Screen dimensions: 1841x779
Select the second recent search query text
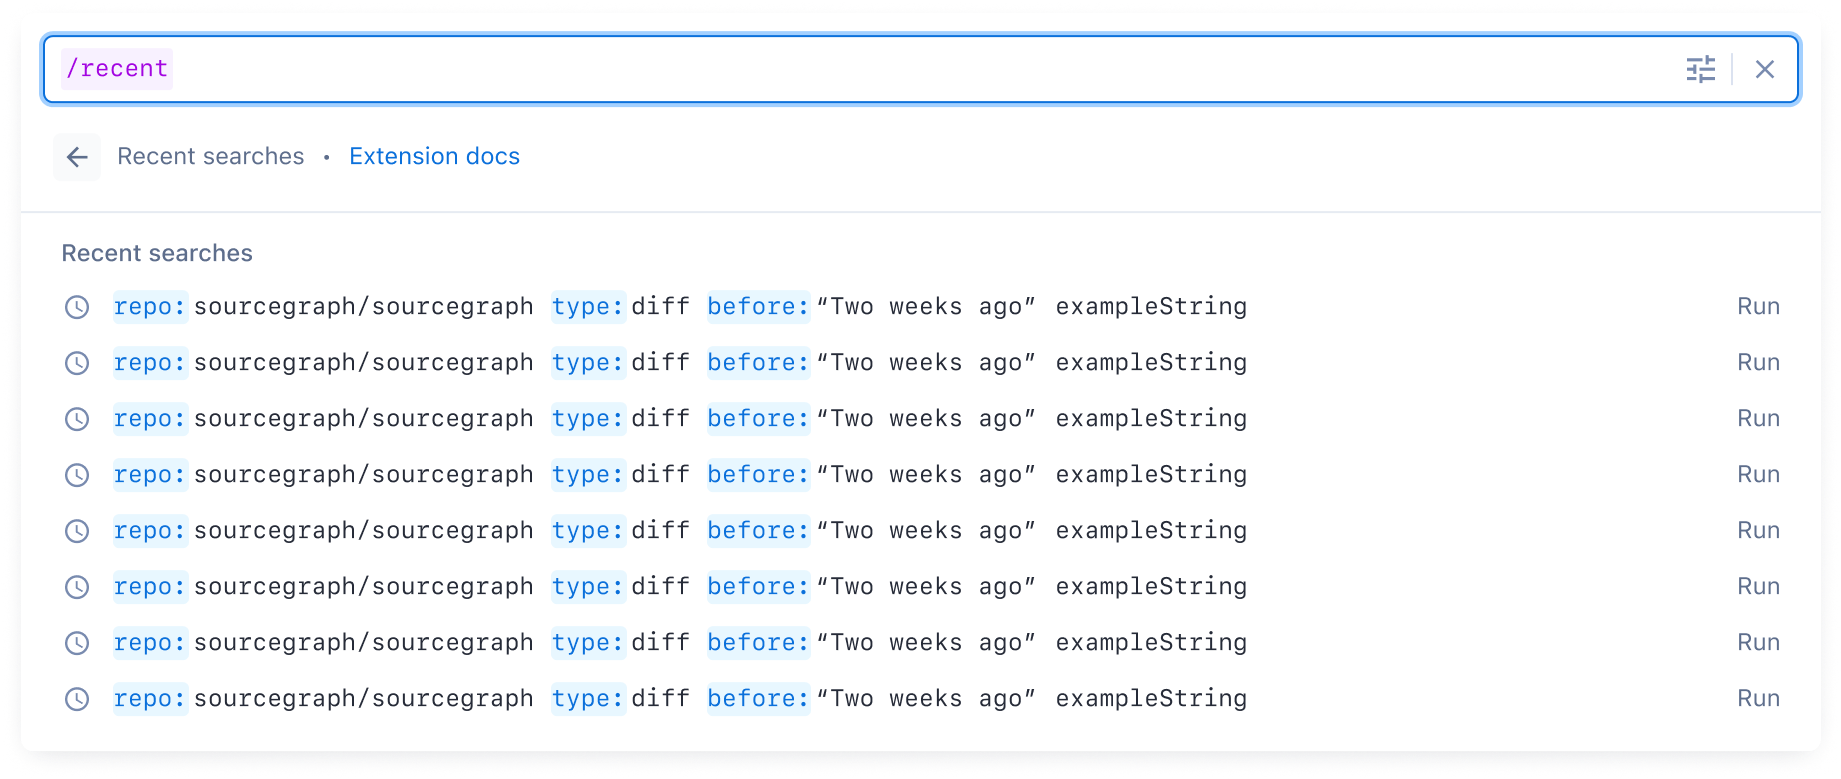point(680,363)
